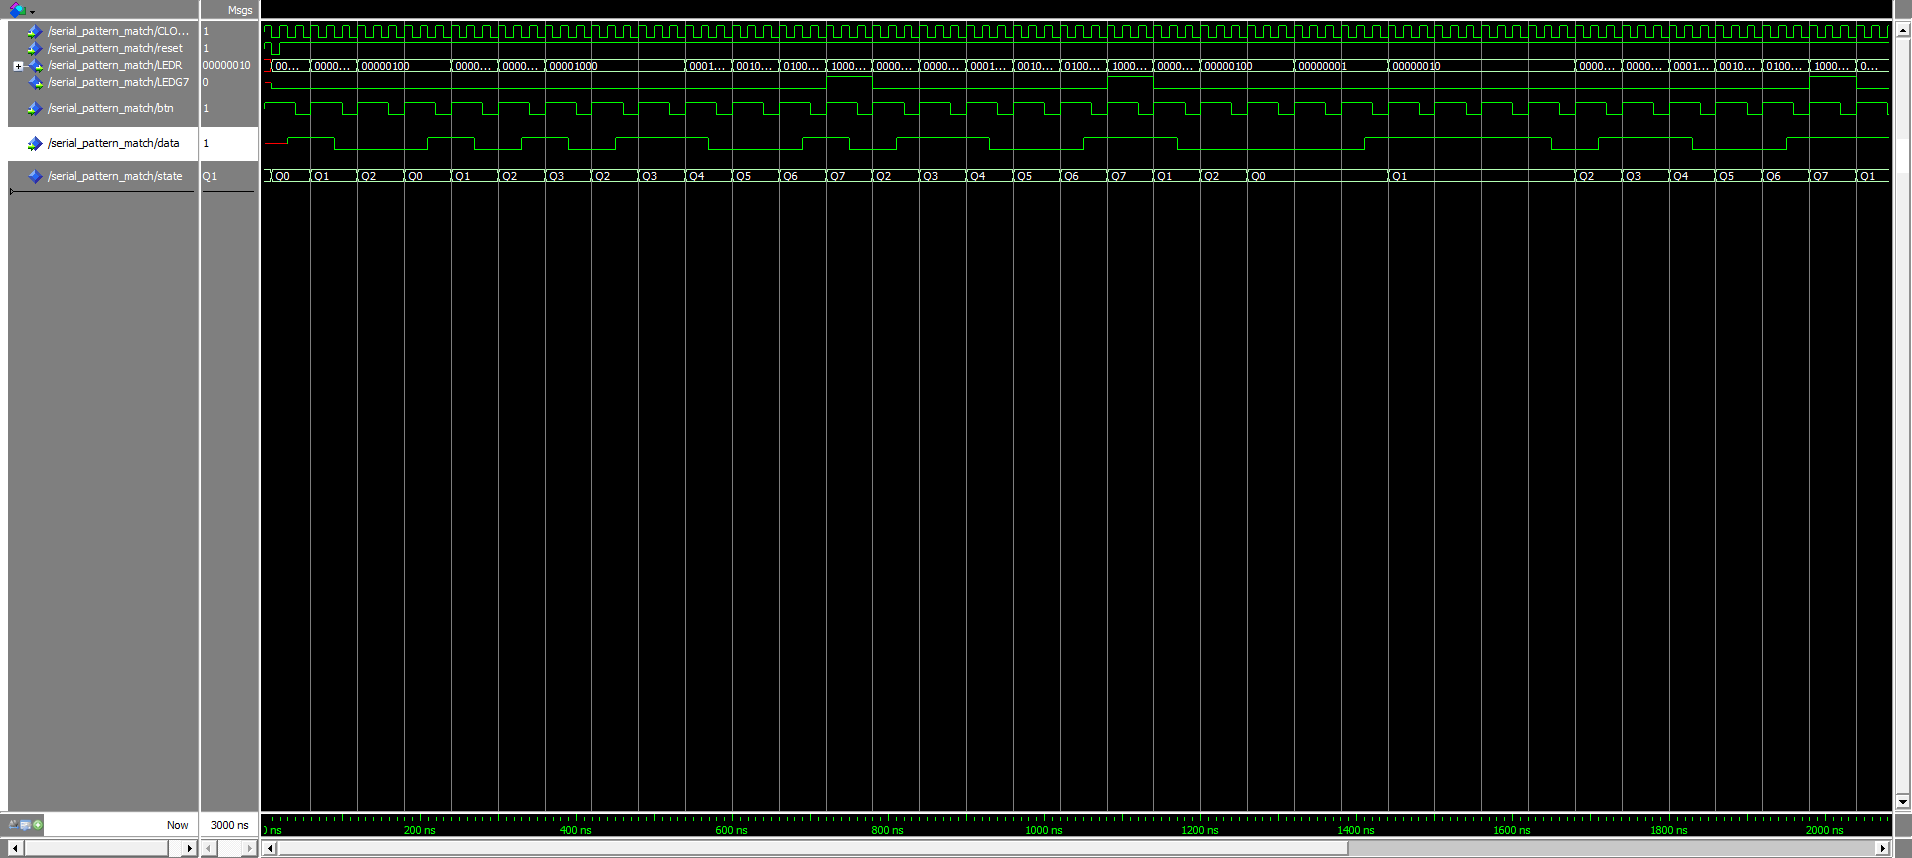Select the serial_pattern_match/LEDG7 signal
1912x858 pixels.
[118, 82]
